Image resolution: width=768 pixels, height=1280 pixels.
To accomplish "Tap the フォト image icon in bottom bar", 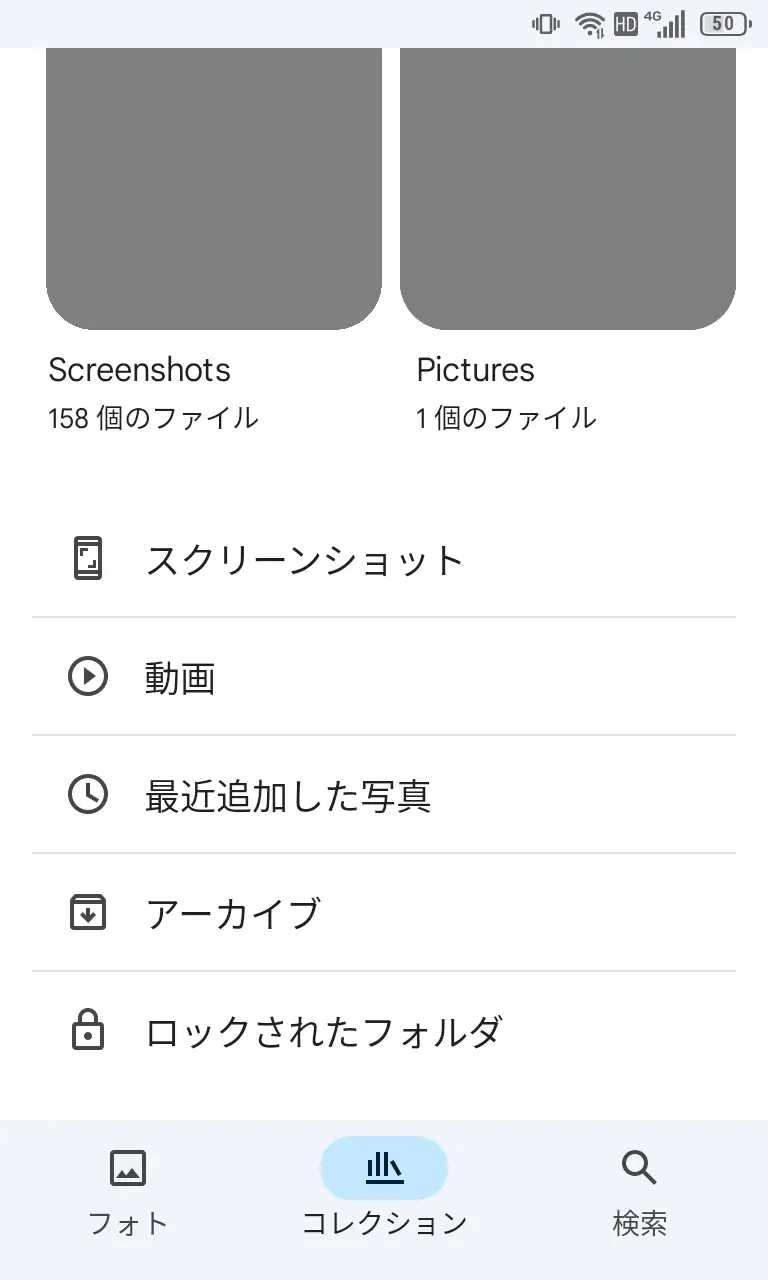I will click(x=128, y=1167).
